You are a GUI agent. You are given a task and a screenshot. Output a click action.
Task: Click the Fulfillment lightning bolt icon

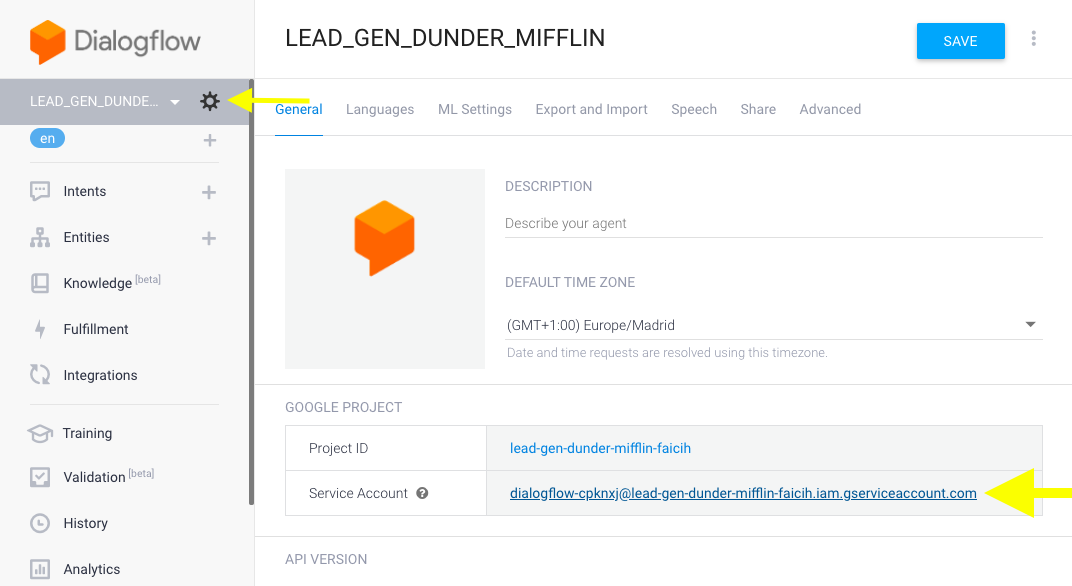(40, 329)
